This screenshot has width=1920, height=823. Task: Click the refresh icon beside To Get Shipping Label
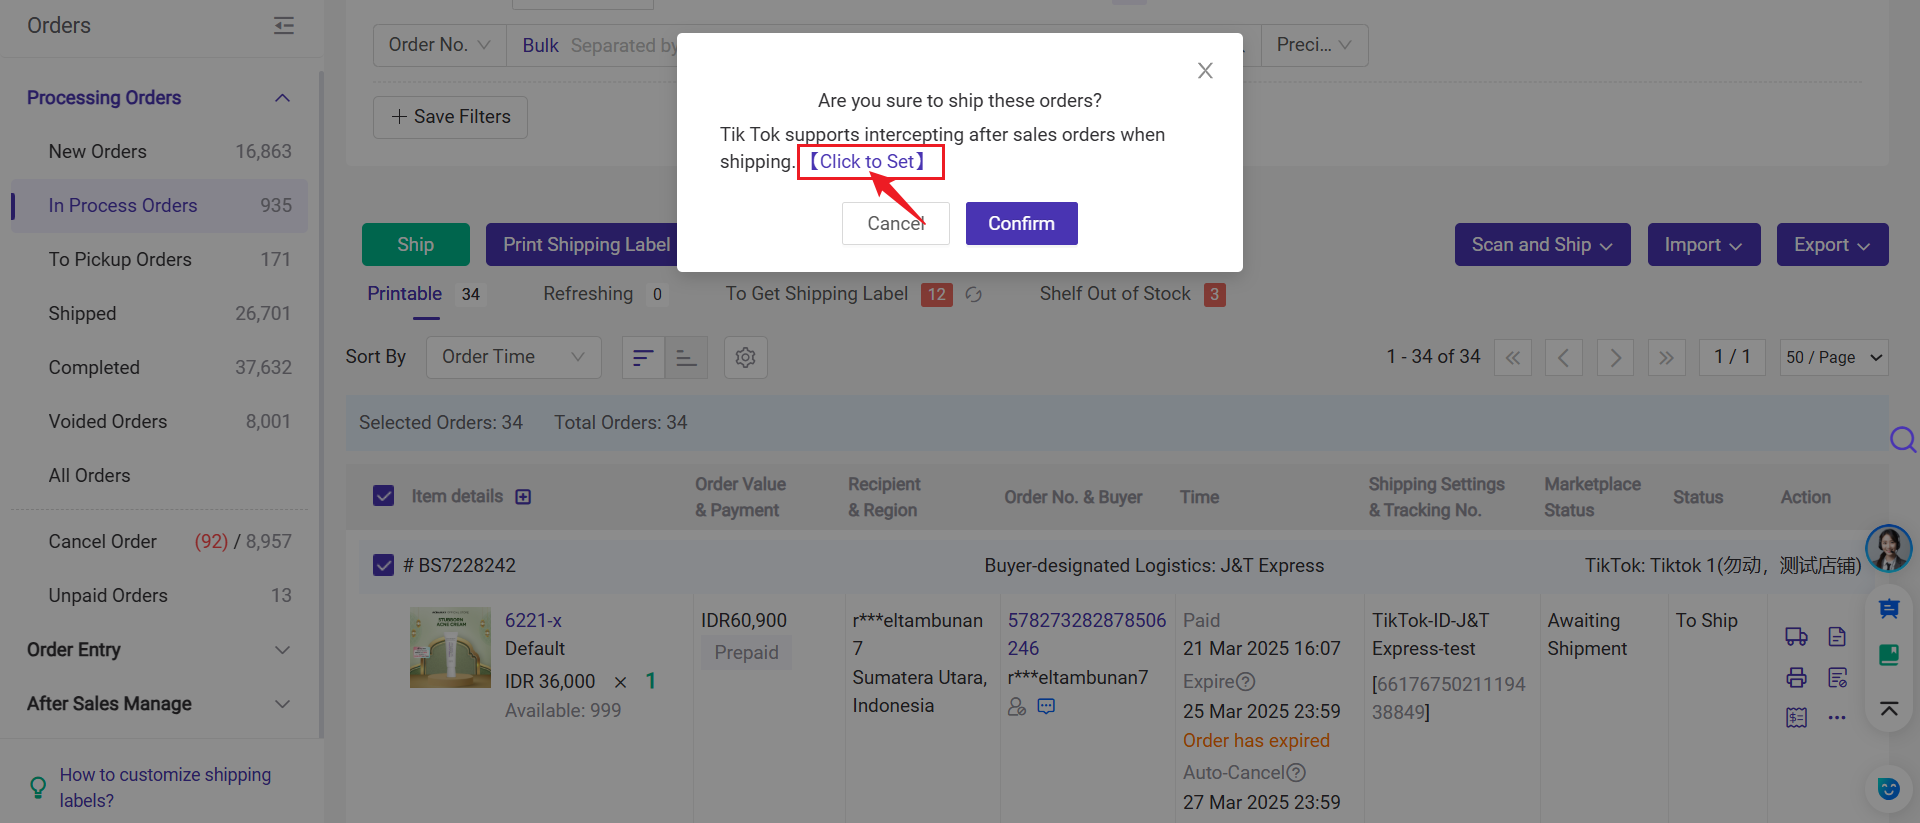(x=973, y=295)
